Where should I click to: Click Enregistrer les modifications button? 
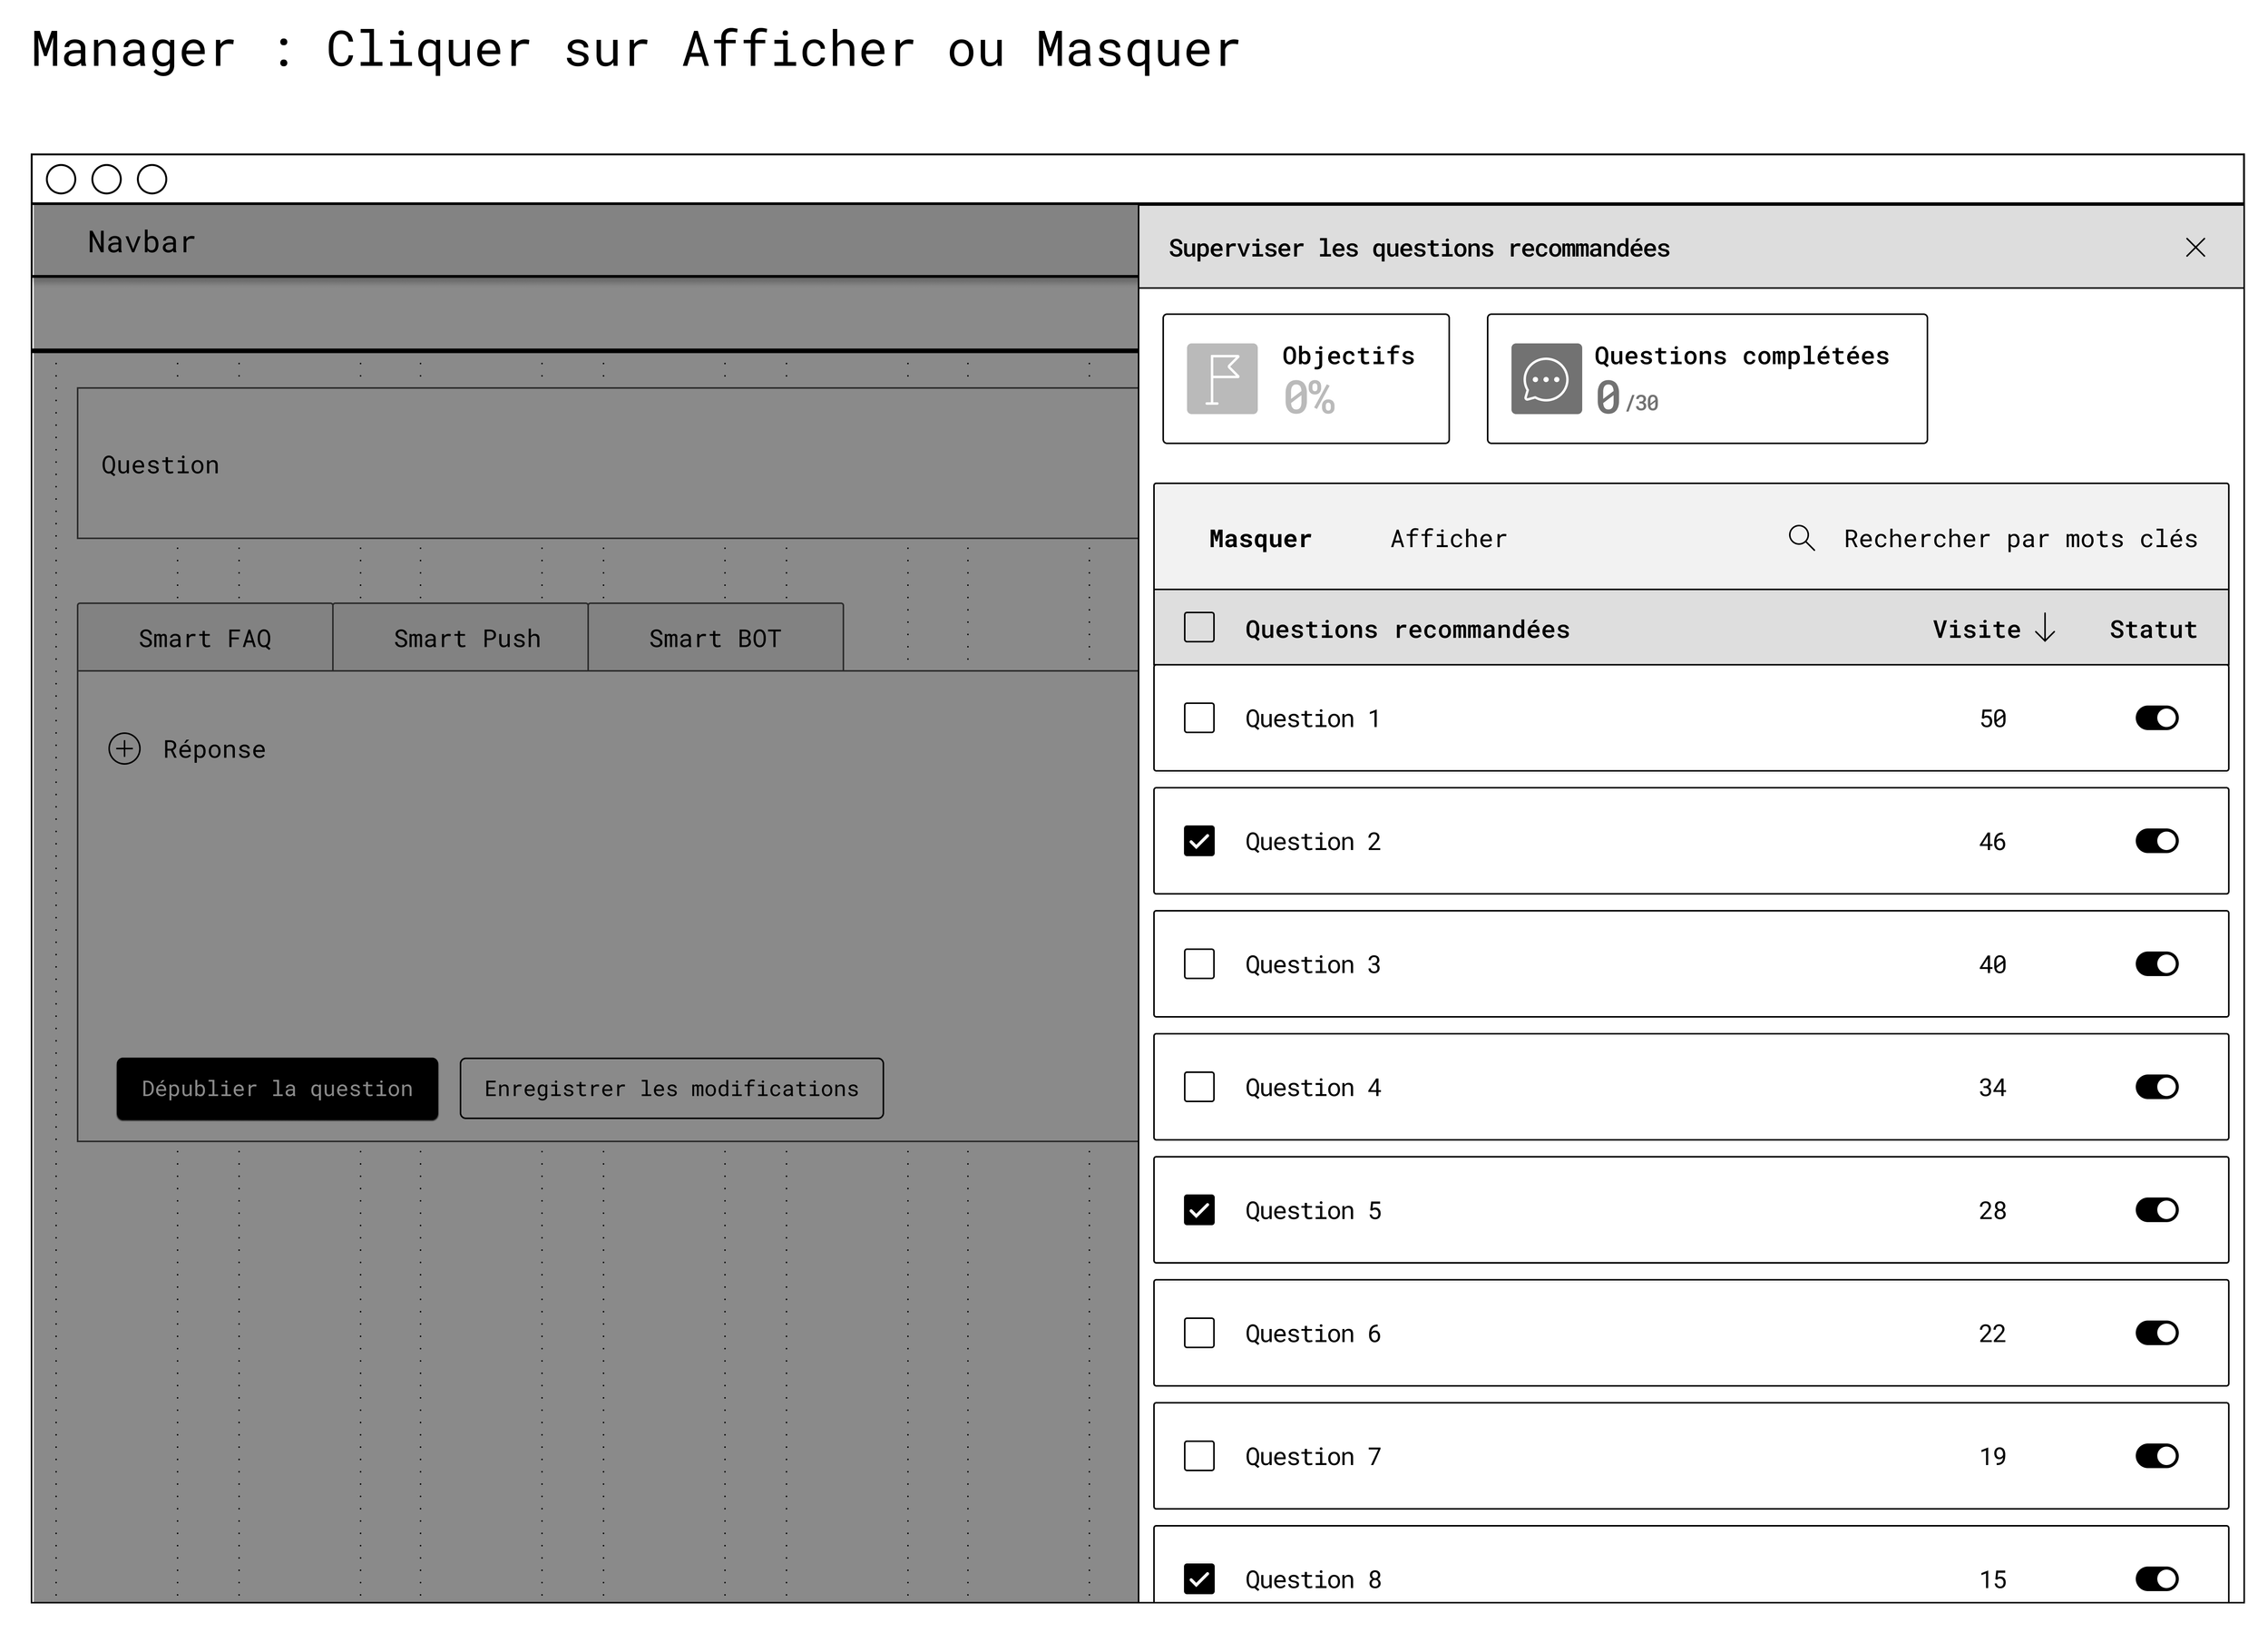[x=671, y=1088]
